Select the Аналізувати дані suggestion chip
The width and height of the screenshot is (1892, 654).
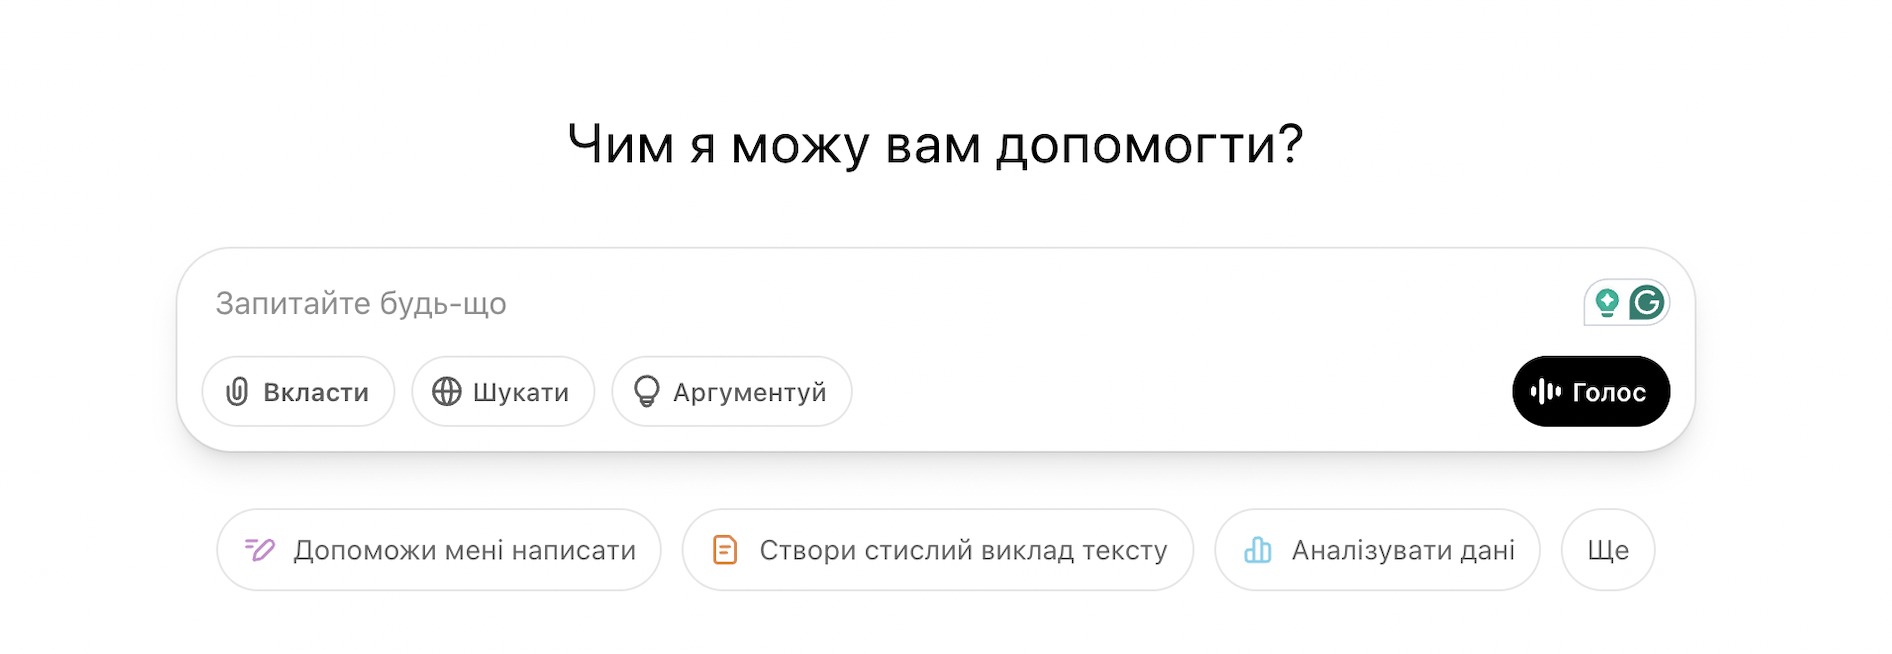pyautogui.click(x=1376, y=549)
